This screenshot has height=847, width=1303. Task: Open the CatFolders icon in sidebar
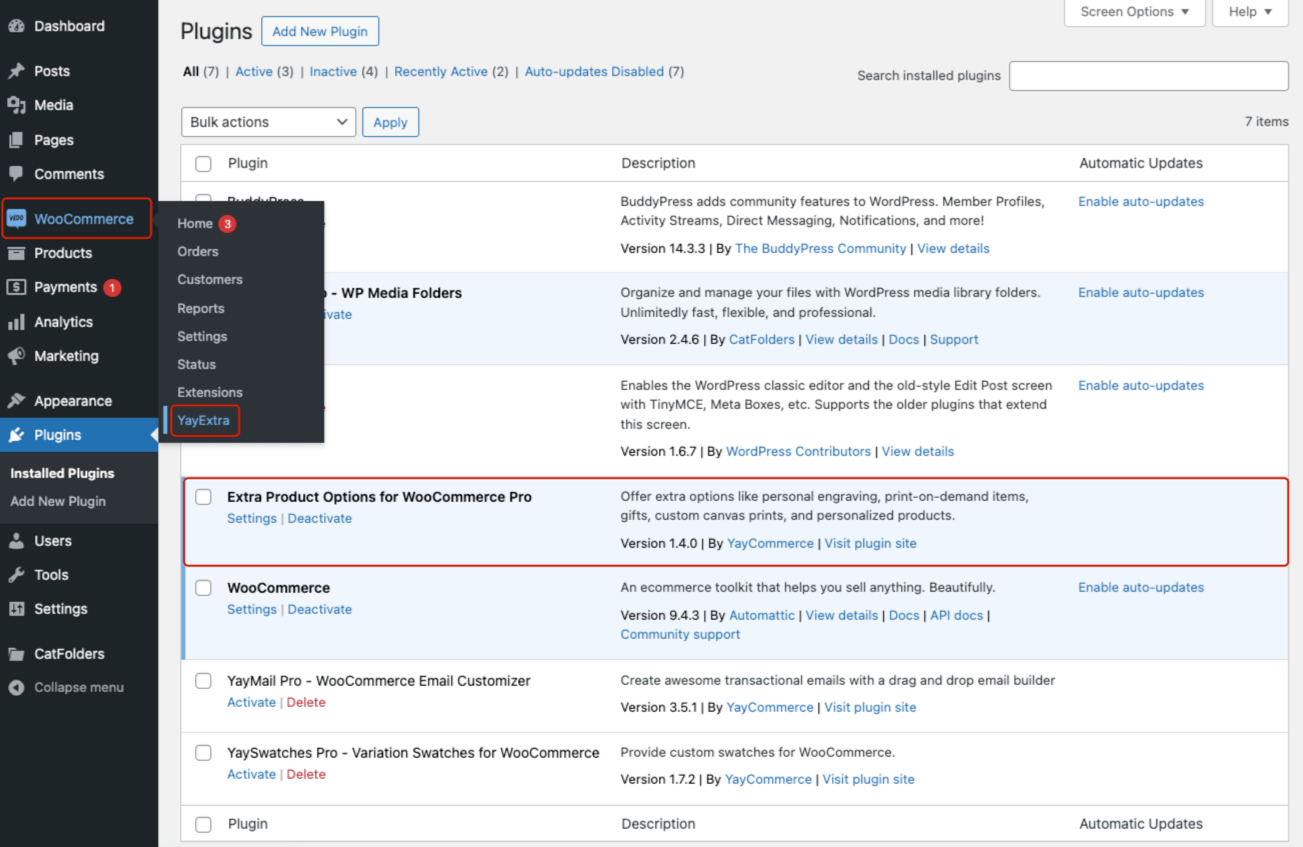point(20,653)
